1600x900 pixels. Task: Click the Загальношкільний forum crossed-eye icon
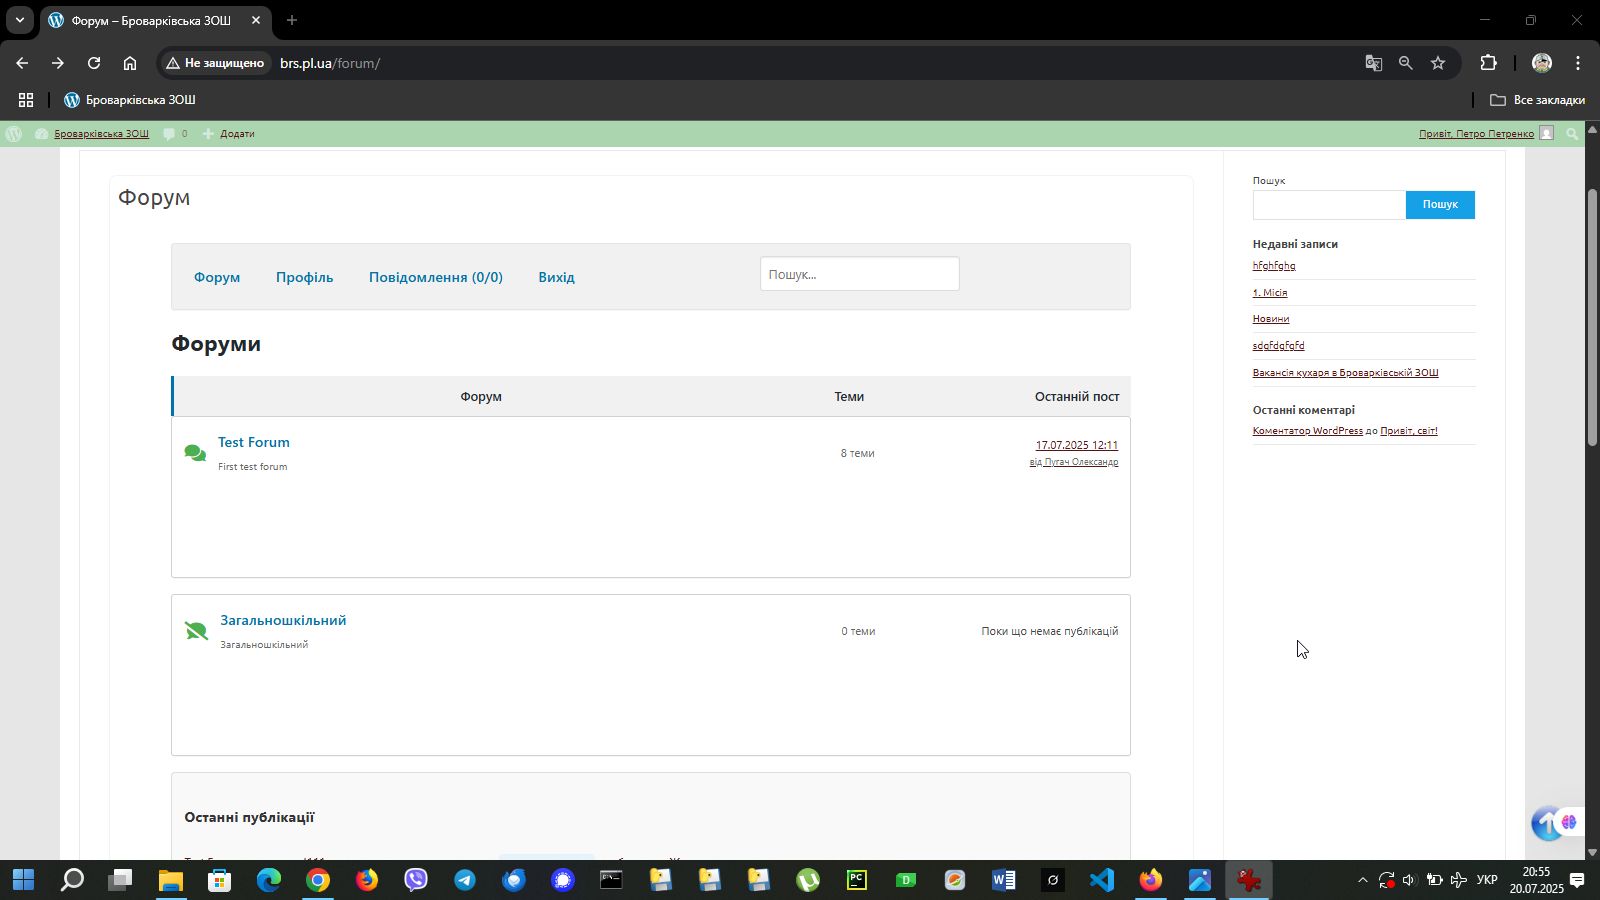tap(196, 631)
